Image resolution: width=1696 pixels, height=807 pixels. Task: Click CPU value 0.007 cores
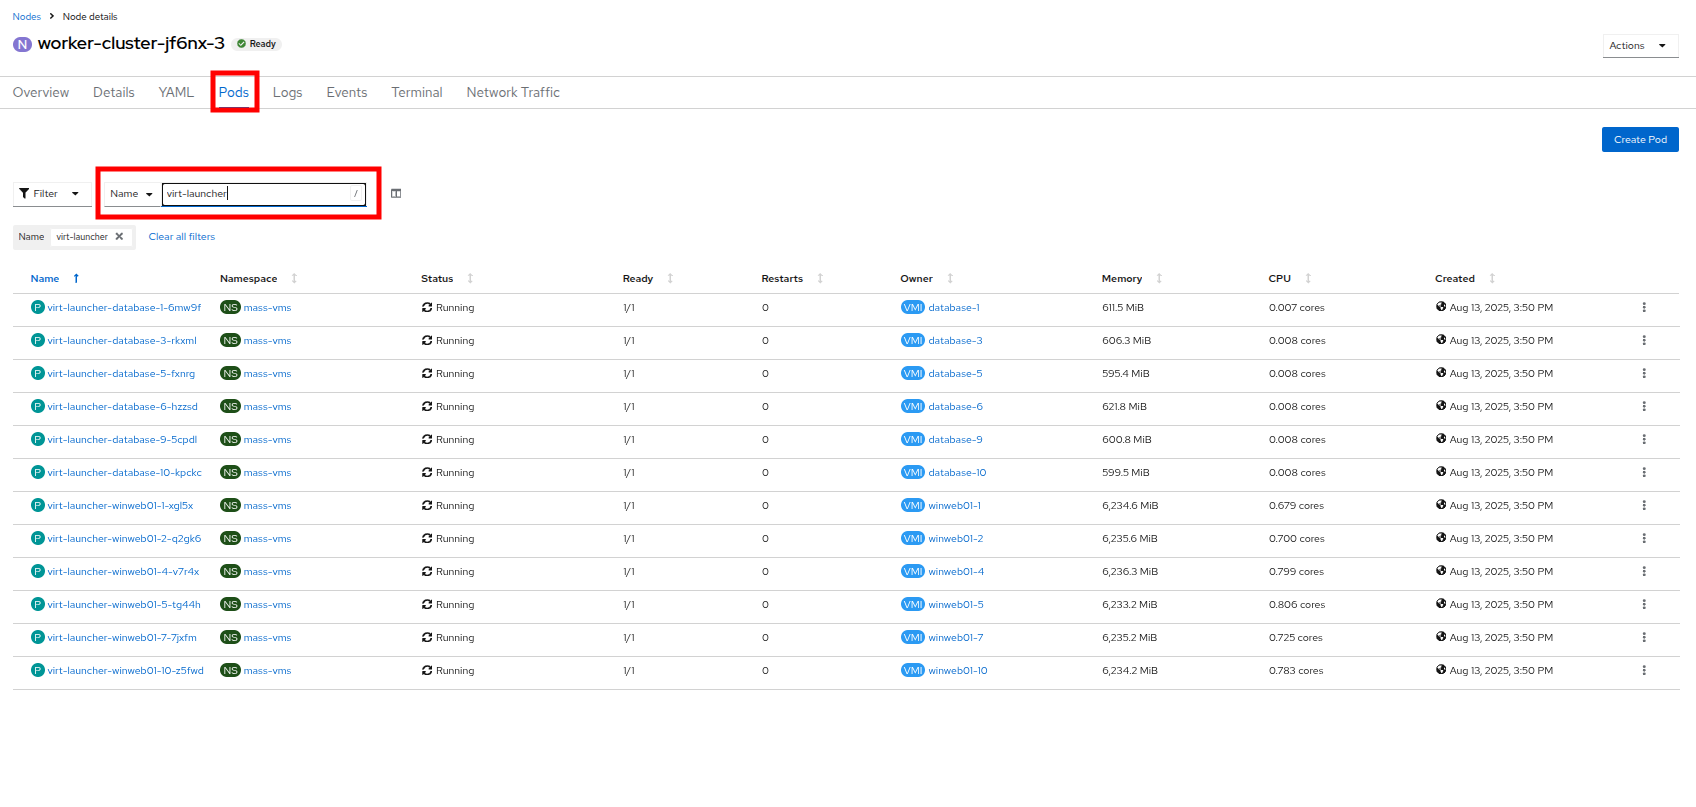(1297, 308)
